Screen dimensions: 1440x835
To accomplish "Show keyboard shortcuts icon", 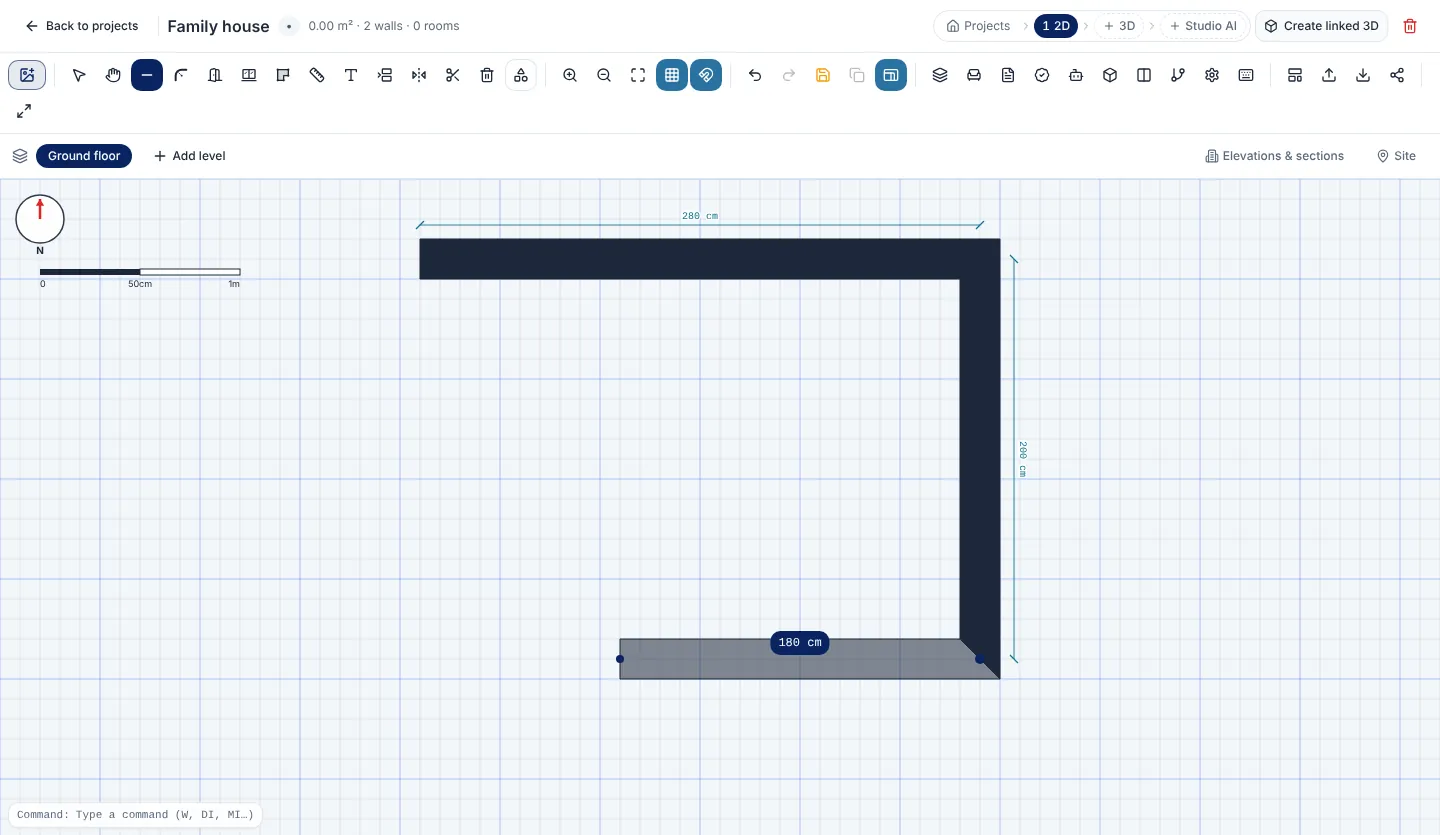I will coord(1246,75).
